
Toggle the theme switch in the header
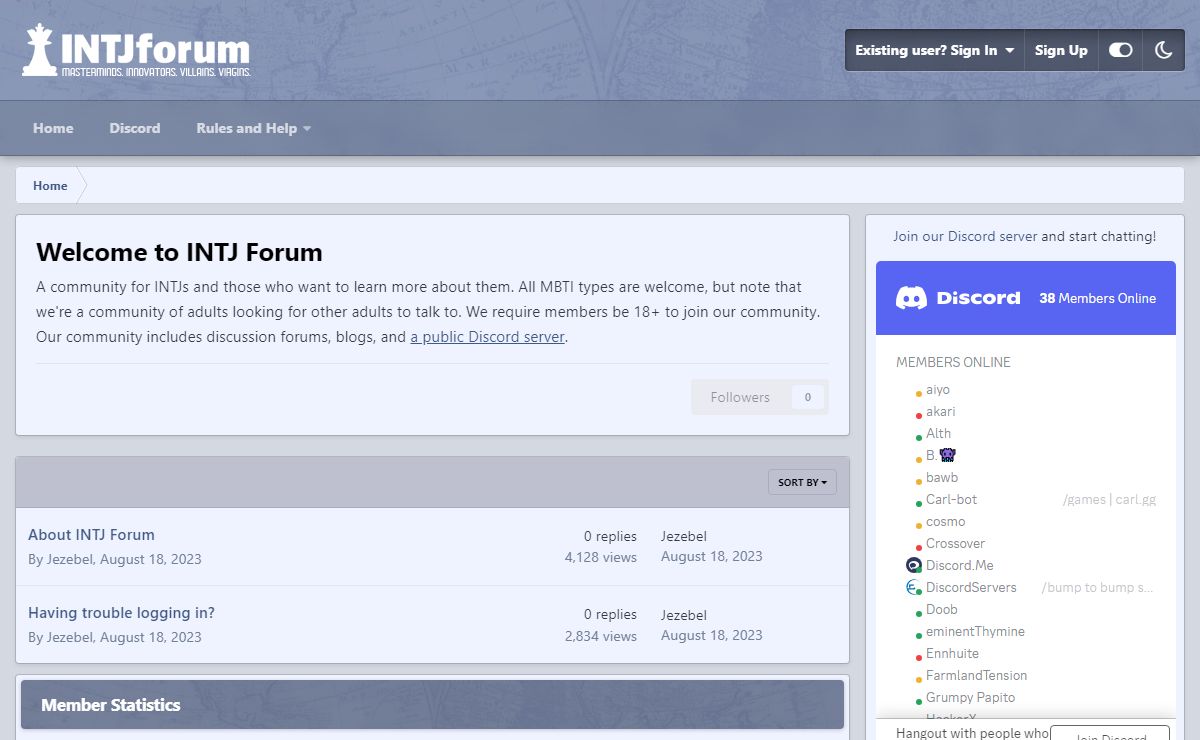point(1120,50)
